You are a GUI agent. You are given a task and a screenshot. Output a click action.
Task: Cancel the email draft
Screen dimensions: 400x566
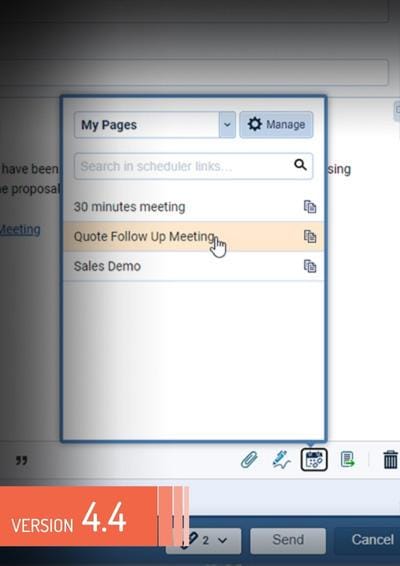tap(370, 540)
